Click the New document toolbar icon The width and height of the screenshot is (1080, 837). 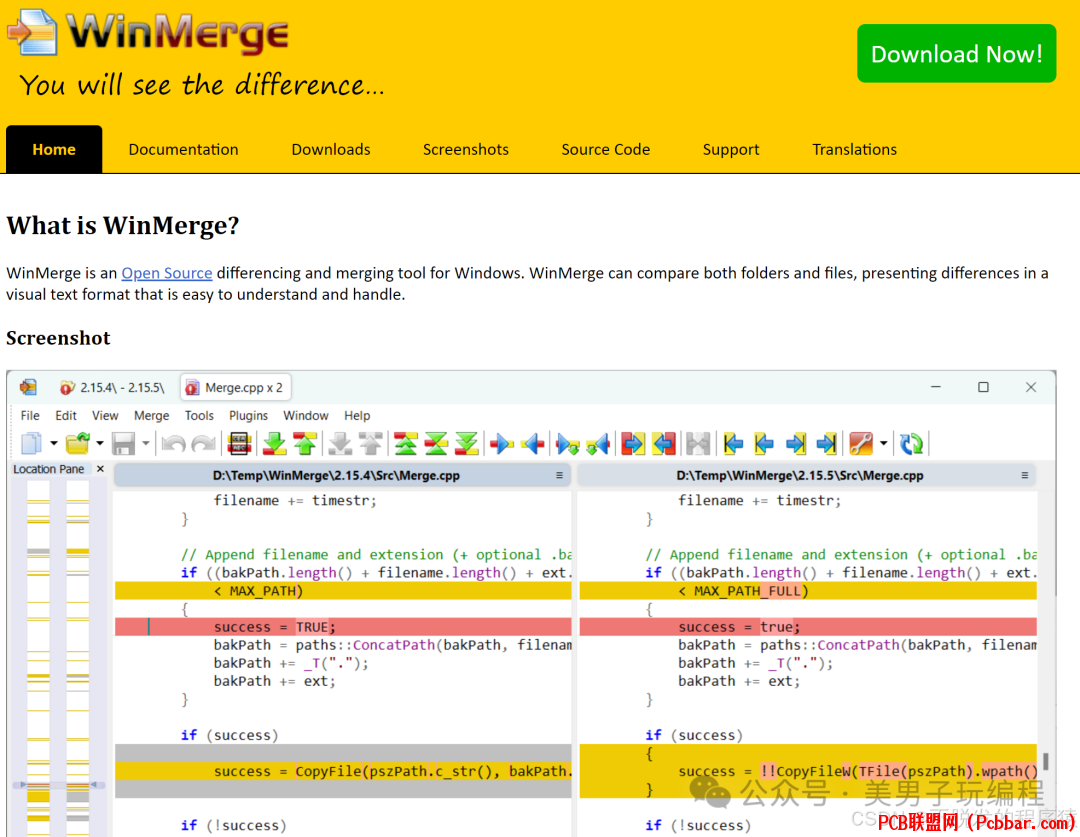pyautogui.click(x=31, y=444)
